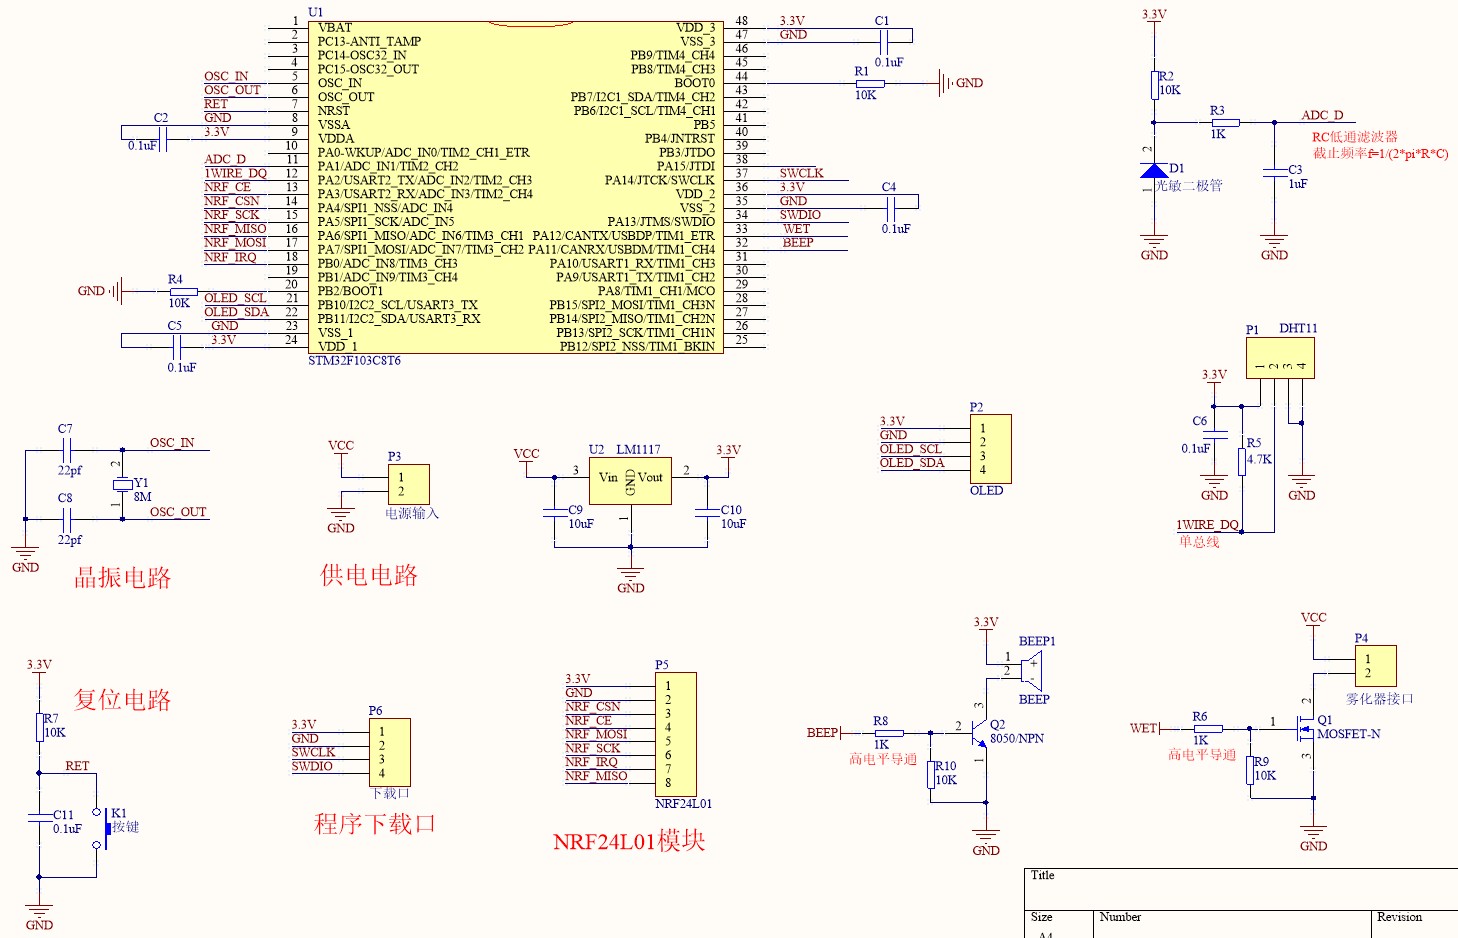The image size is (1458, 938).
Task: Click capacitor C2 0.1uF
Action: (x=162, y=138)
